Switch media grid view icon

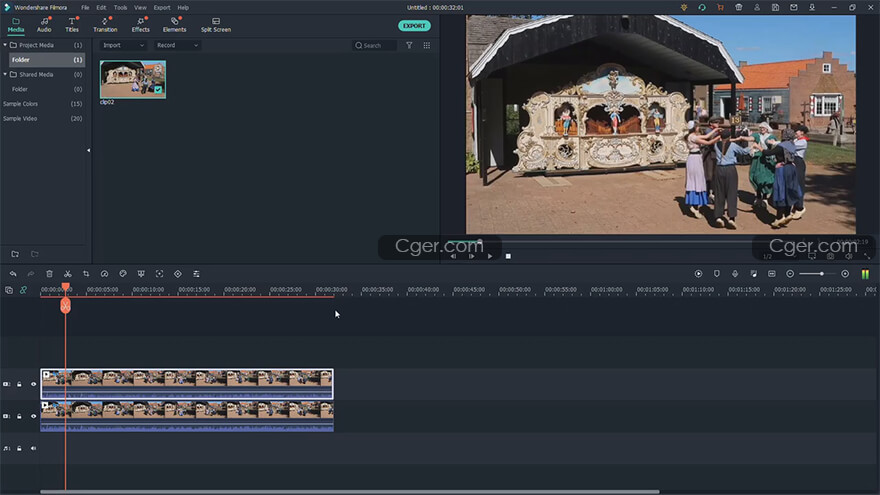pyautogui.click(x=427, y=45)
